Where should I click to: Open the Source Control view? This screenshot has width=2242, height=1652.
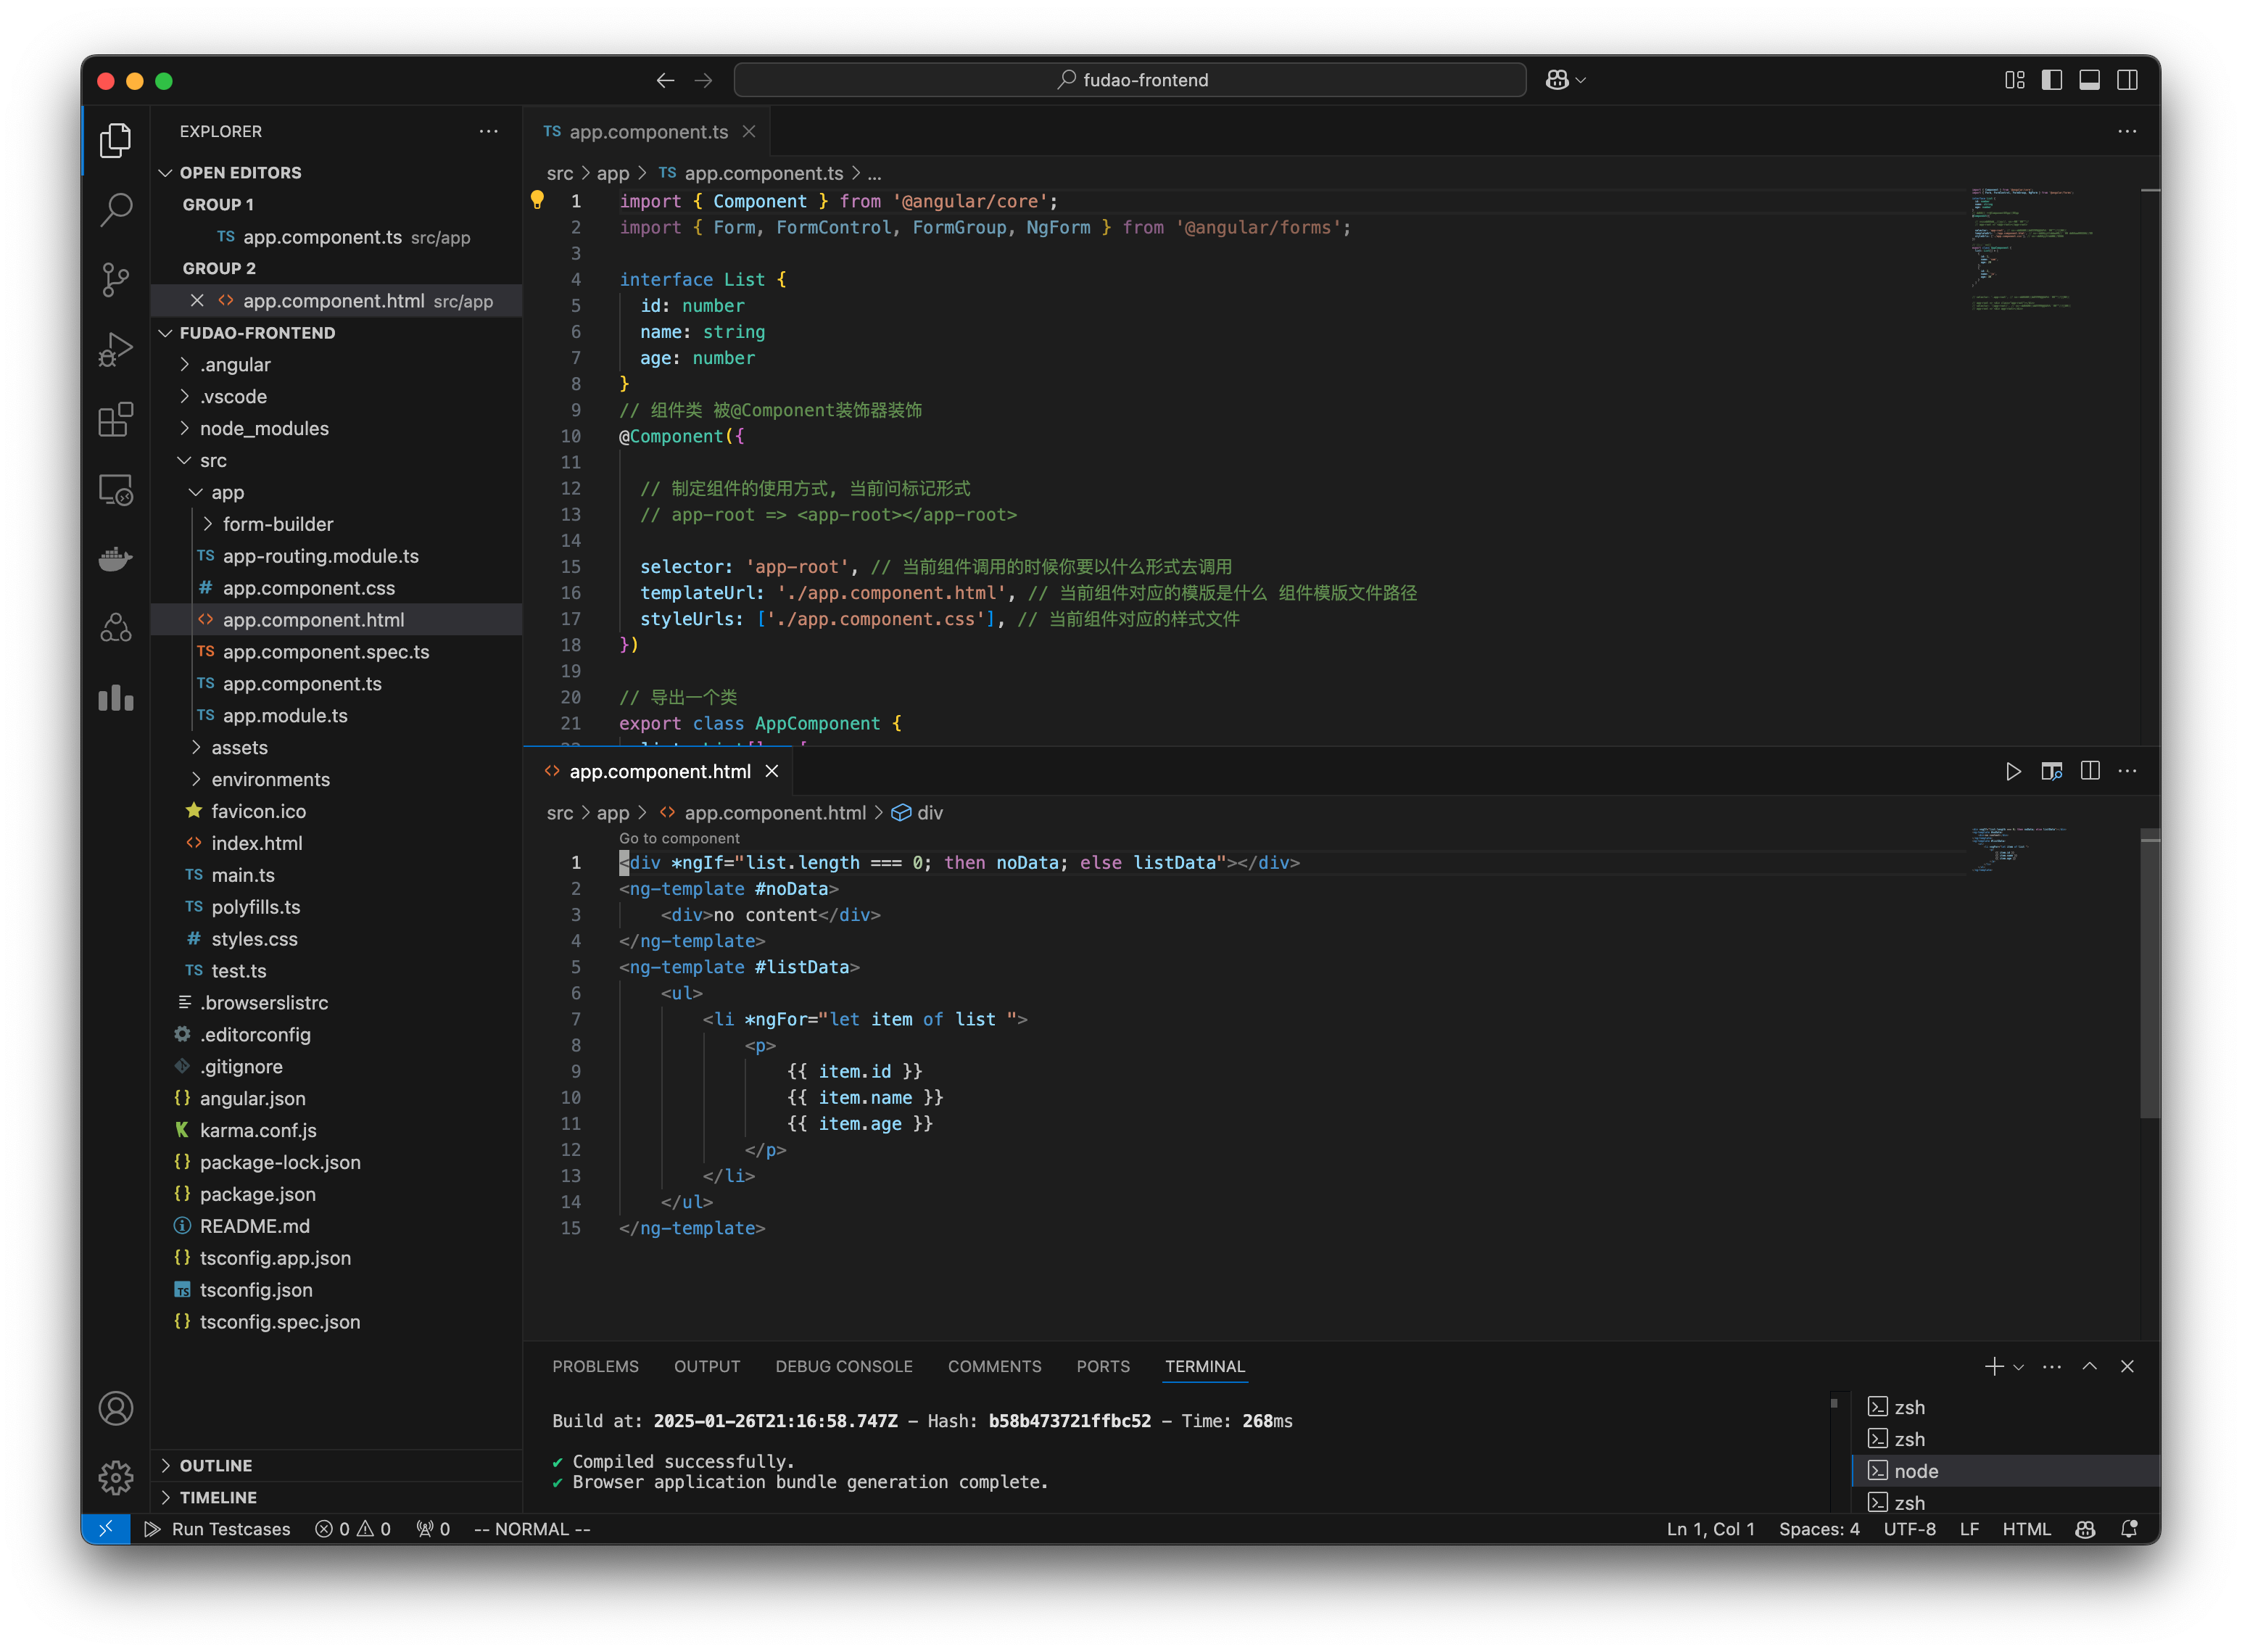tap(115, 280)
